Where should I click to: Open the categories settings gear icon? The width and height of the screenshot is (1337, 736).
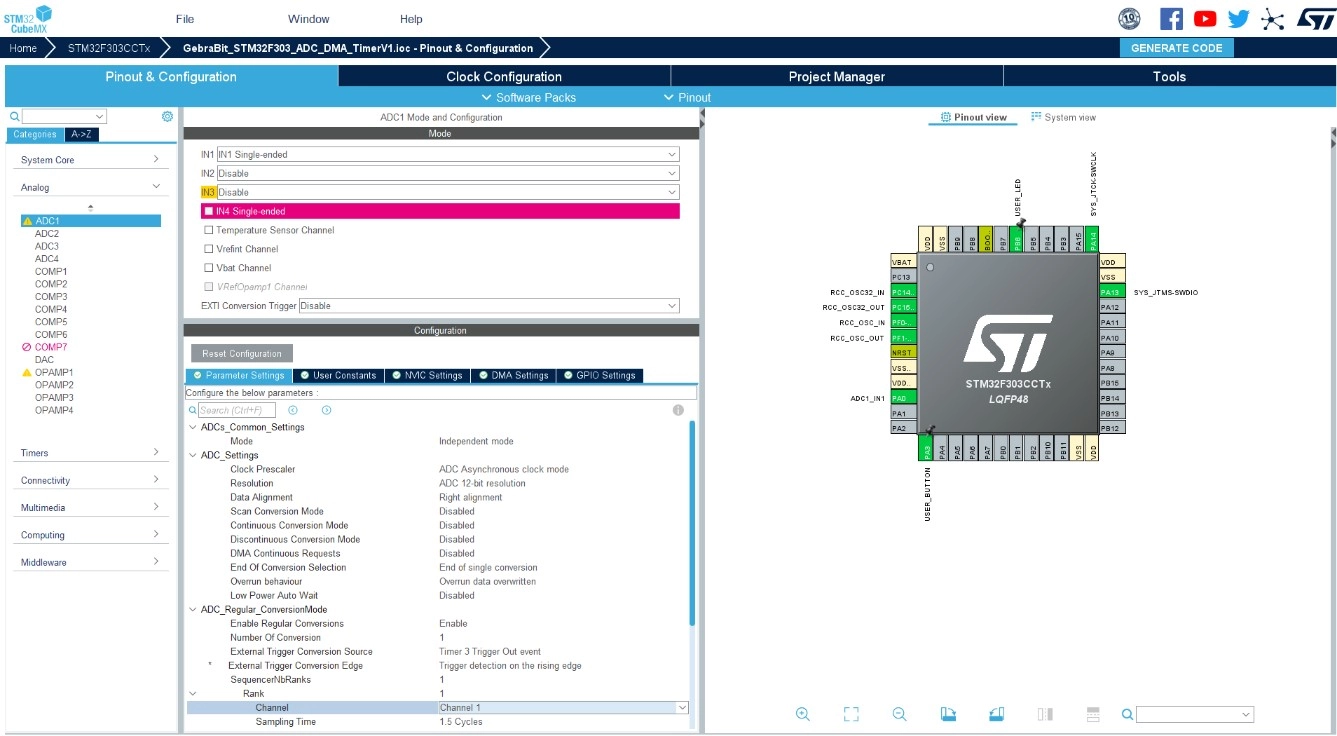click(167, 116)
